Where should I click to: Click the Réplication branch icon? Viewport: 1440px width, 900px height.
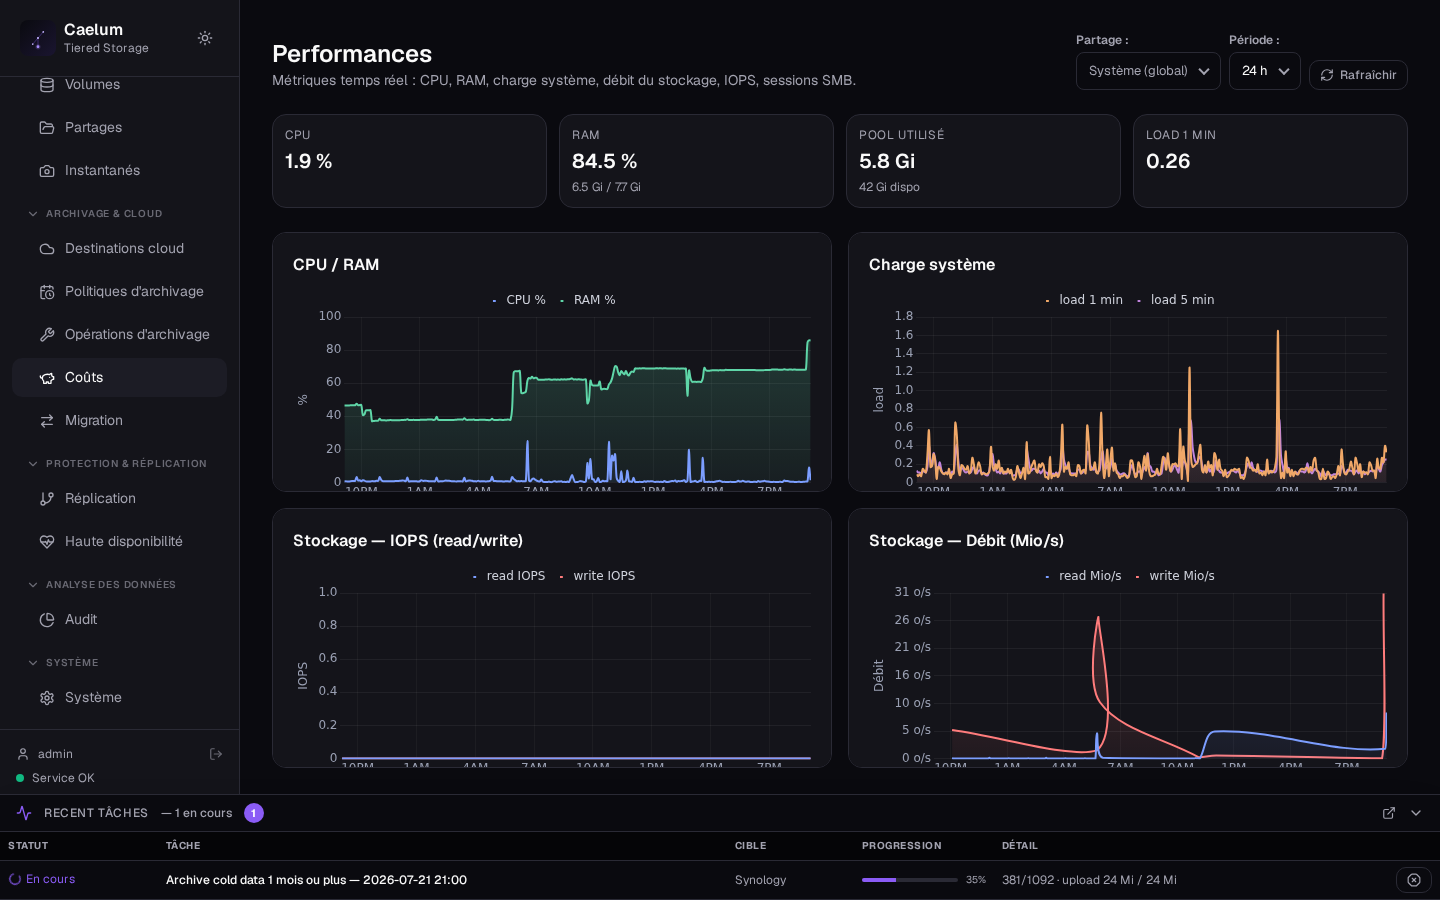click(x=47, y=499)
